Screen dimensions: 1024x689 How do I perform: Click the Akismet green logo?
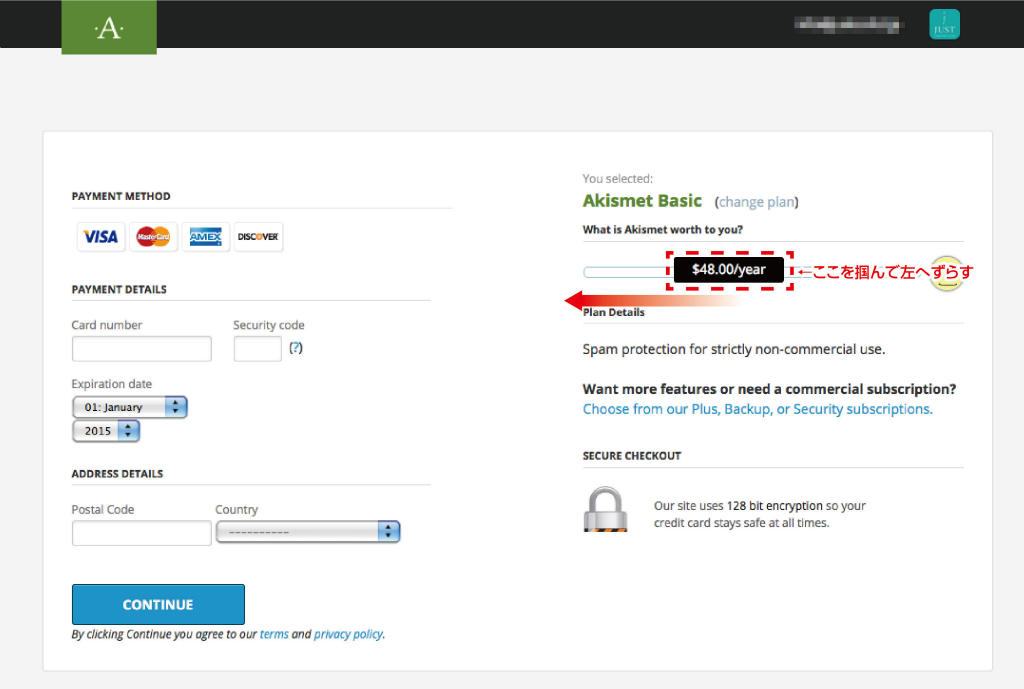coord(109,27)
